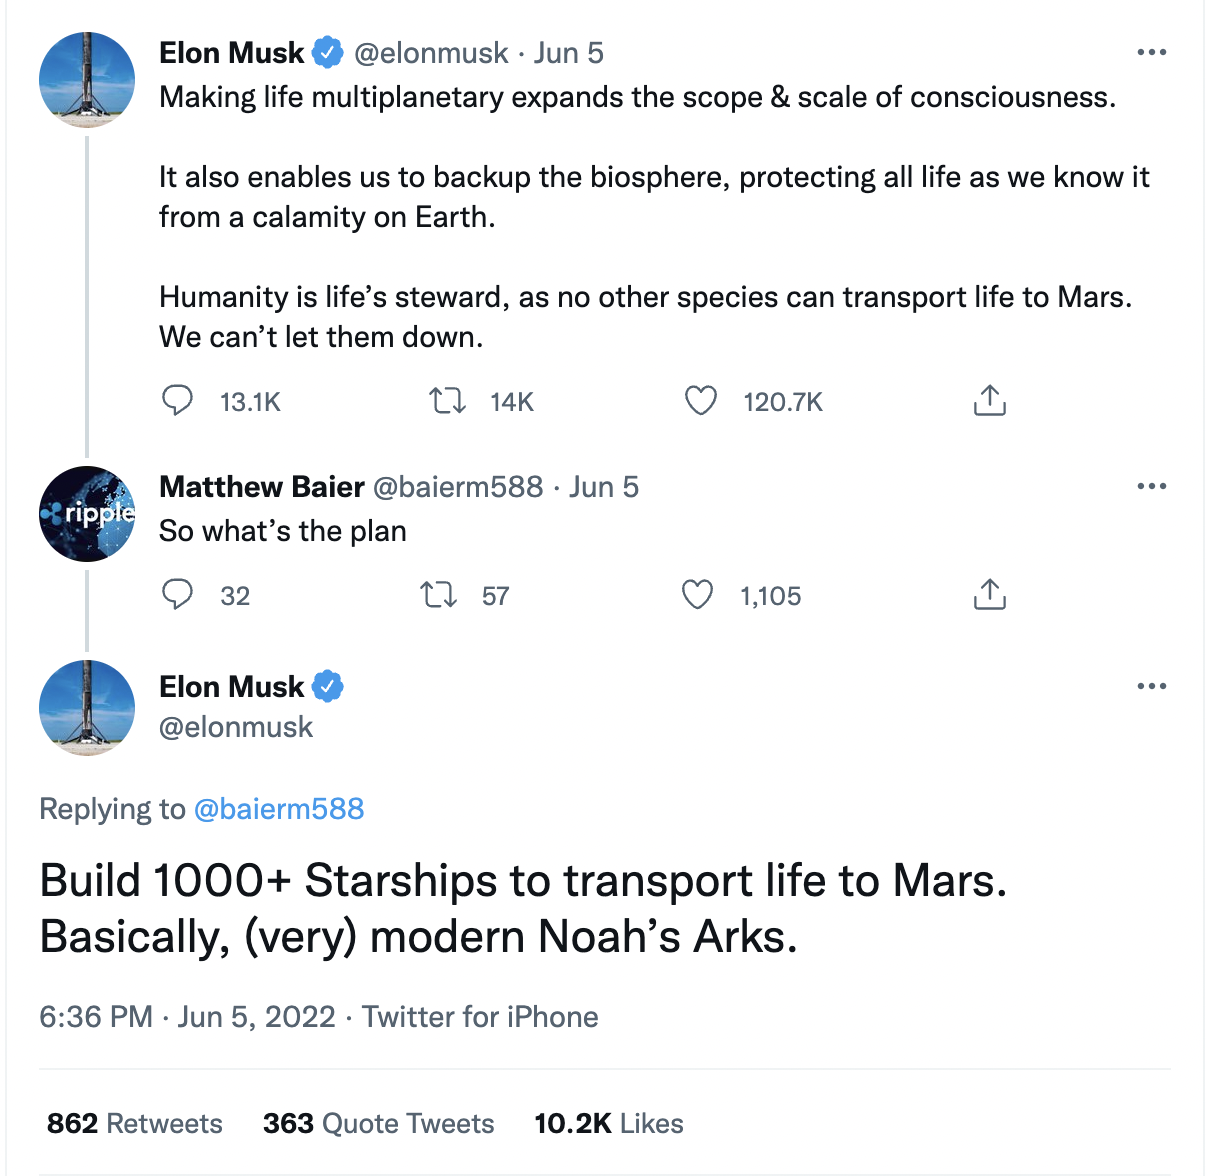Screen dimensions: 1206x1176
Task: View the 862 Retweets list
Action: click(135, 1123)
